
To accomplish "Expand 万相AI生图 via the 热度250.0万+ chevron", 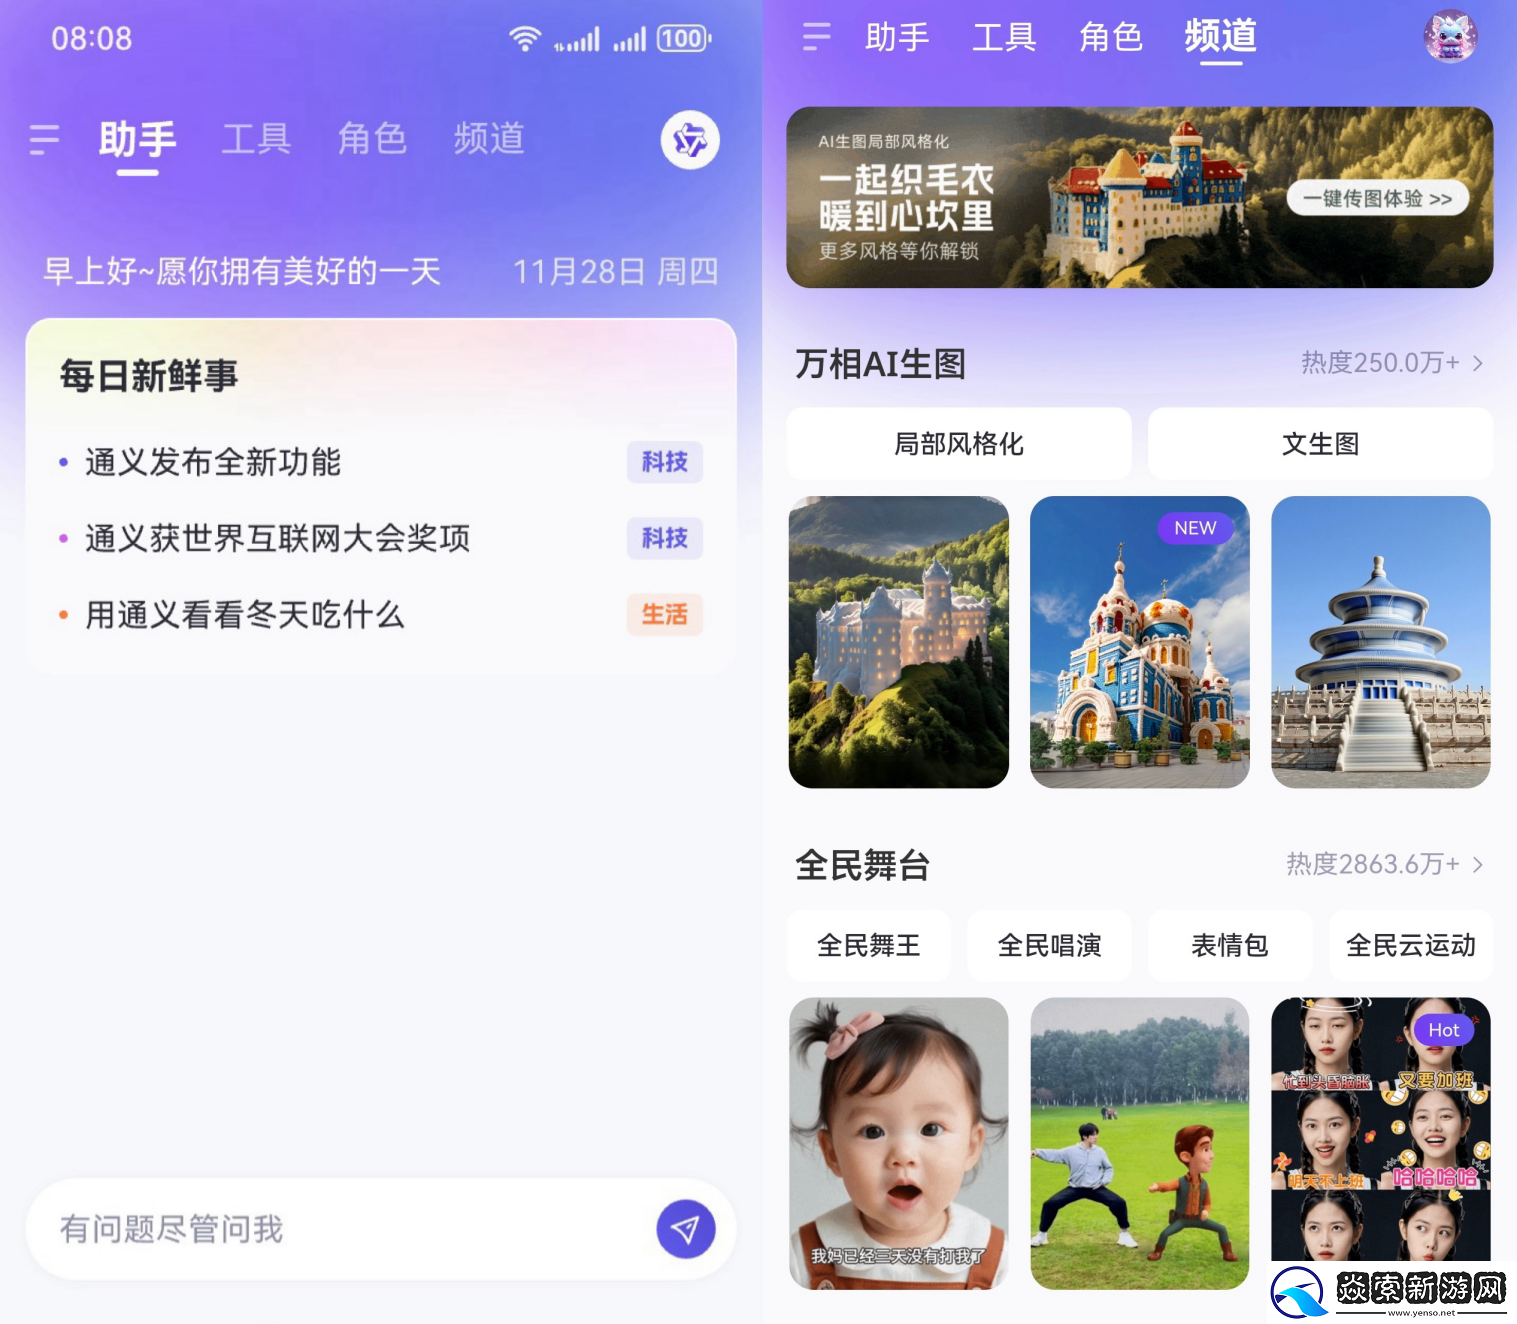I will click(x=1476, y=363).
